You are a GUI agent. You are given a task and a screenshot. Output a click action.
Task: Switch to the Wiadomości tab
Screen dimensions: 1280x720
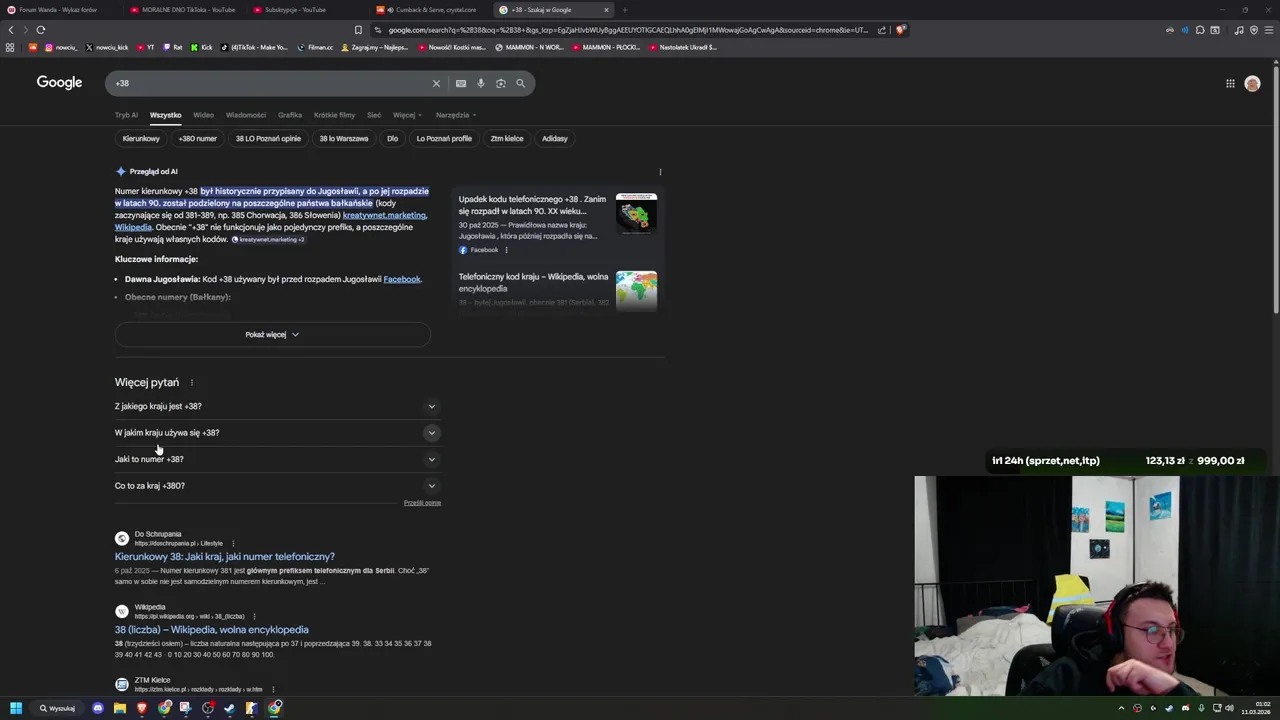tap(246, 115)
